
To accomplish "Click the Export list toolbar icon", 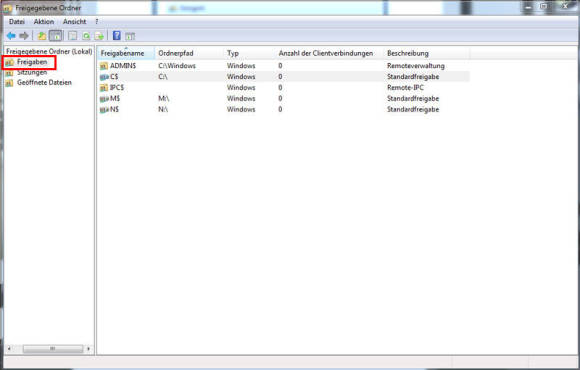I will pos(99,36).
